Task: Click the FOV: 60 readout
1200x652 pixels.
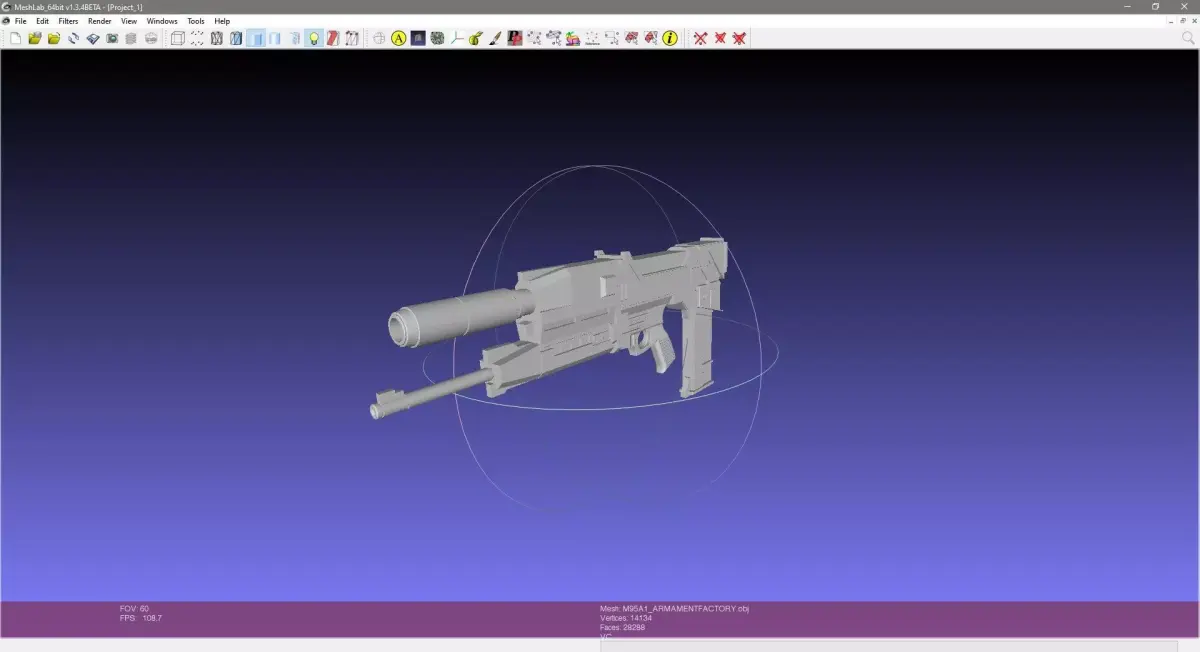Action: pos(134,608)
